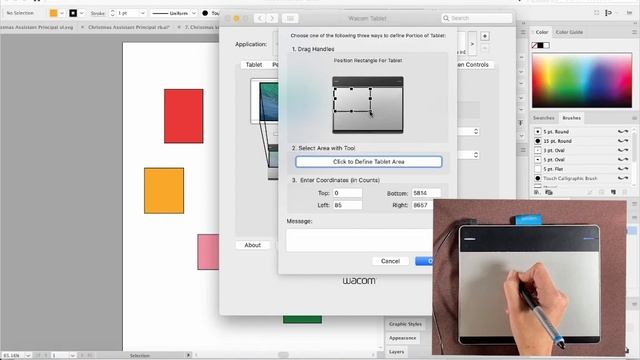Open the Appearance panel

tap(402, 338)
